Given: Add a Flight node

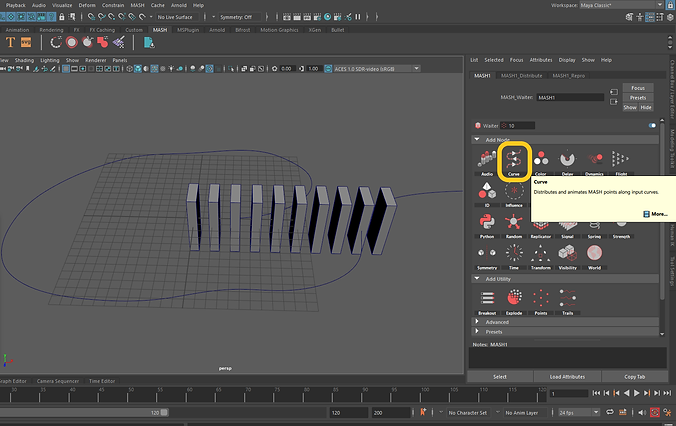Looking at the screenshot, I should click(621, 162).
